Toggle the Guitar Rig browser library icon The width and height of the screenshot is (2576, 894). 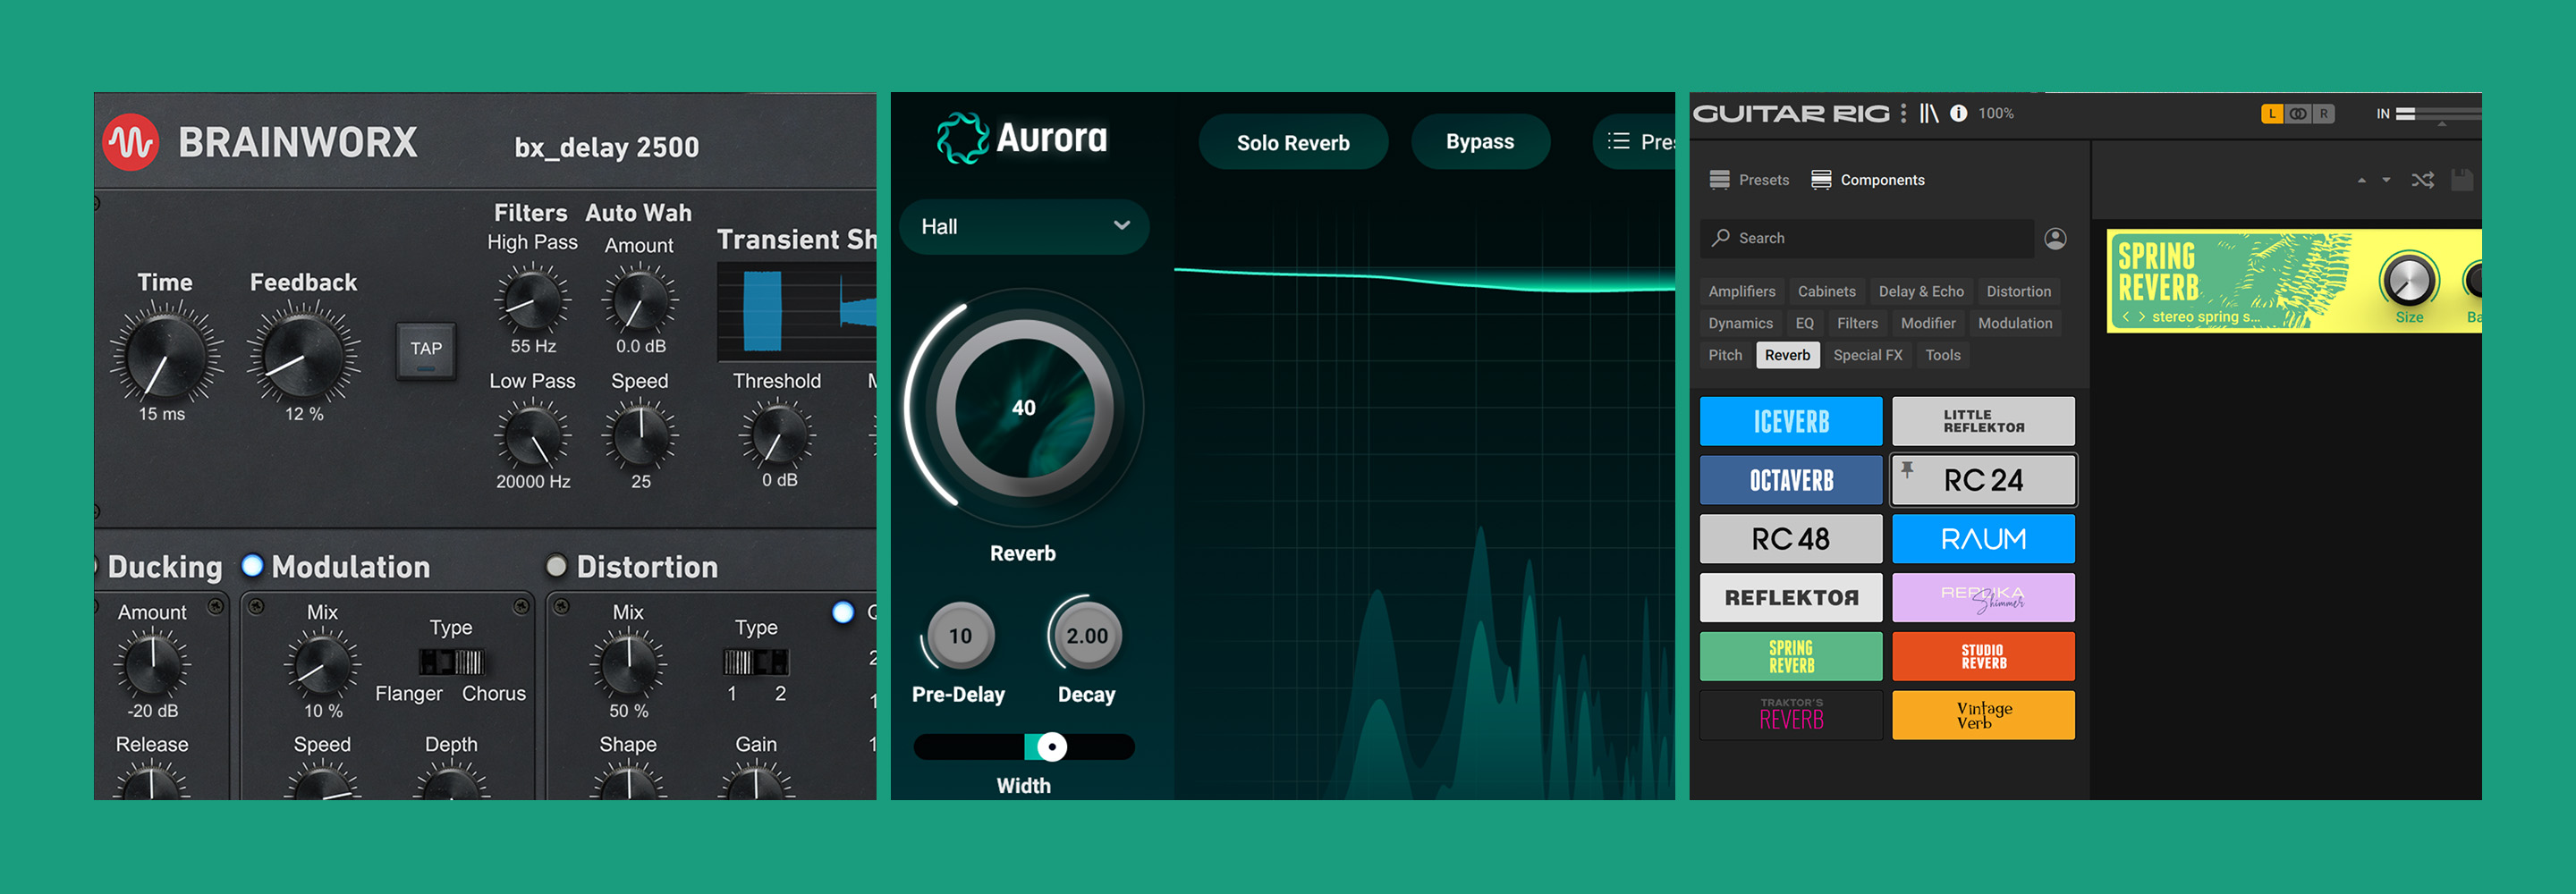(1929, 113)
